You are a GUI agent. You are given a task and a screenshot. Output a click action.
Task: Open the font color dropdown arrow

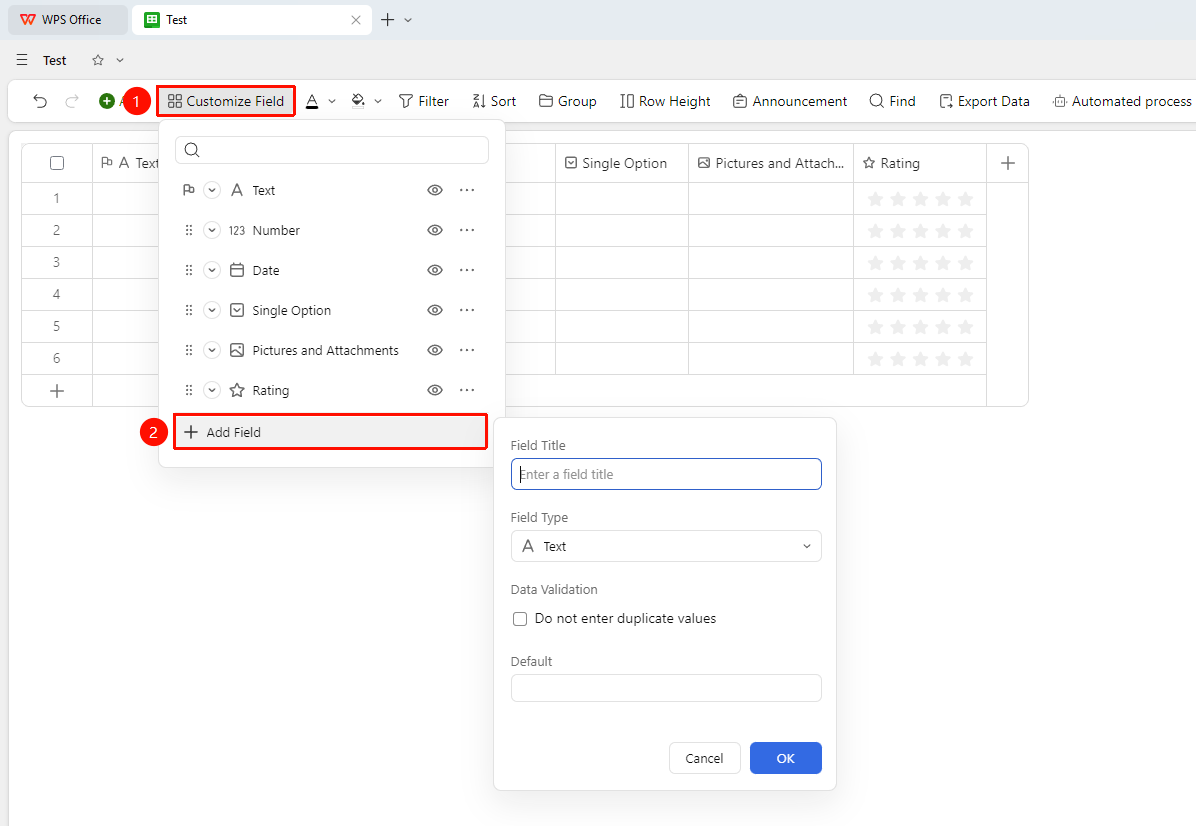click(332, 101)
